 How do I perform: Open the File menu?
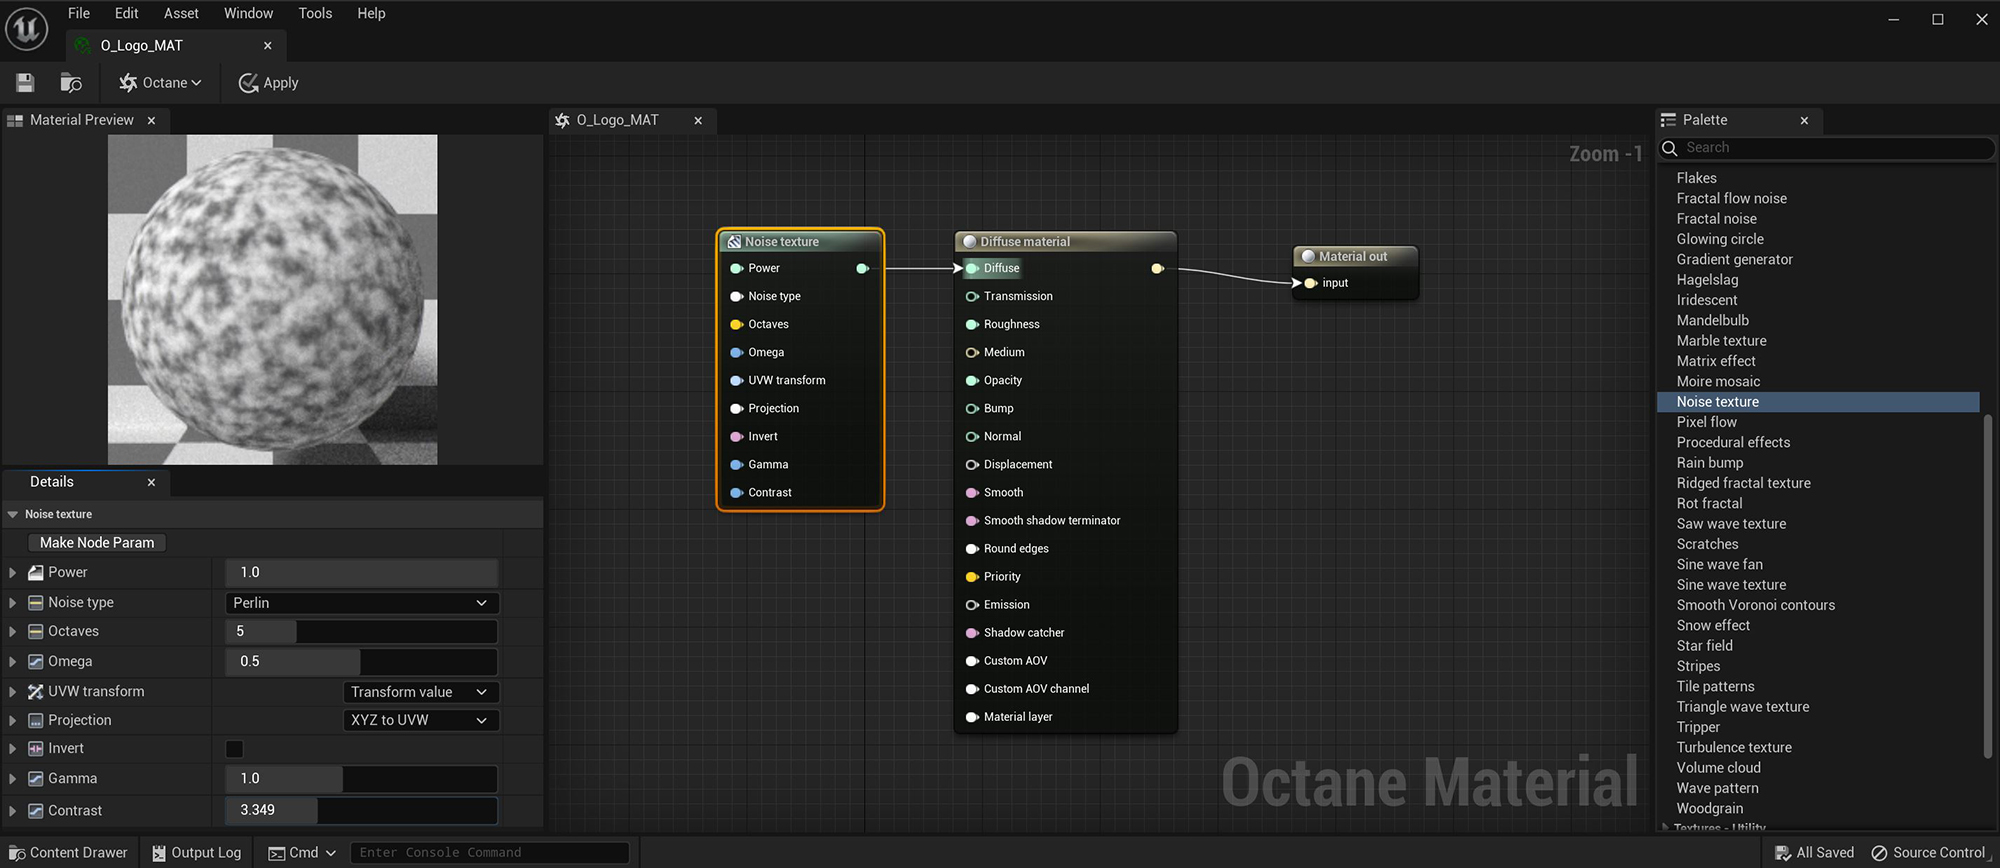point(79,13)
